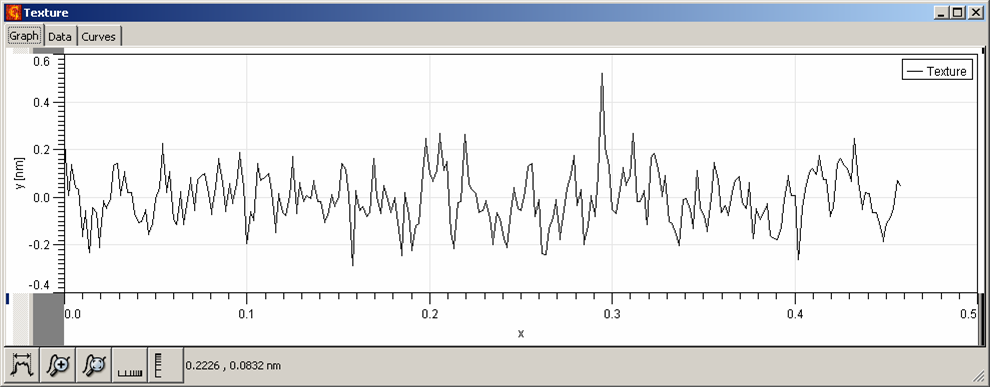
Task: Click the zoom-to-fit magnifier icon
Action: tap(94, 365)
